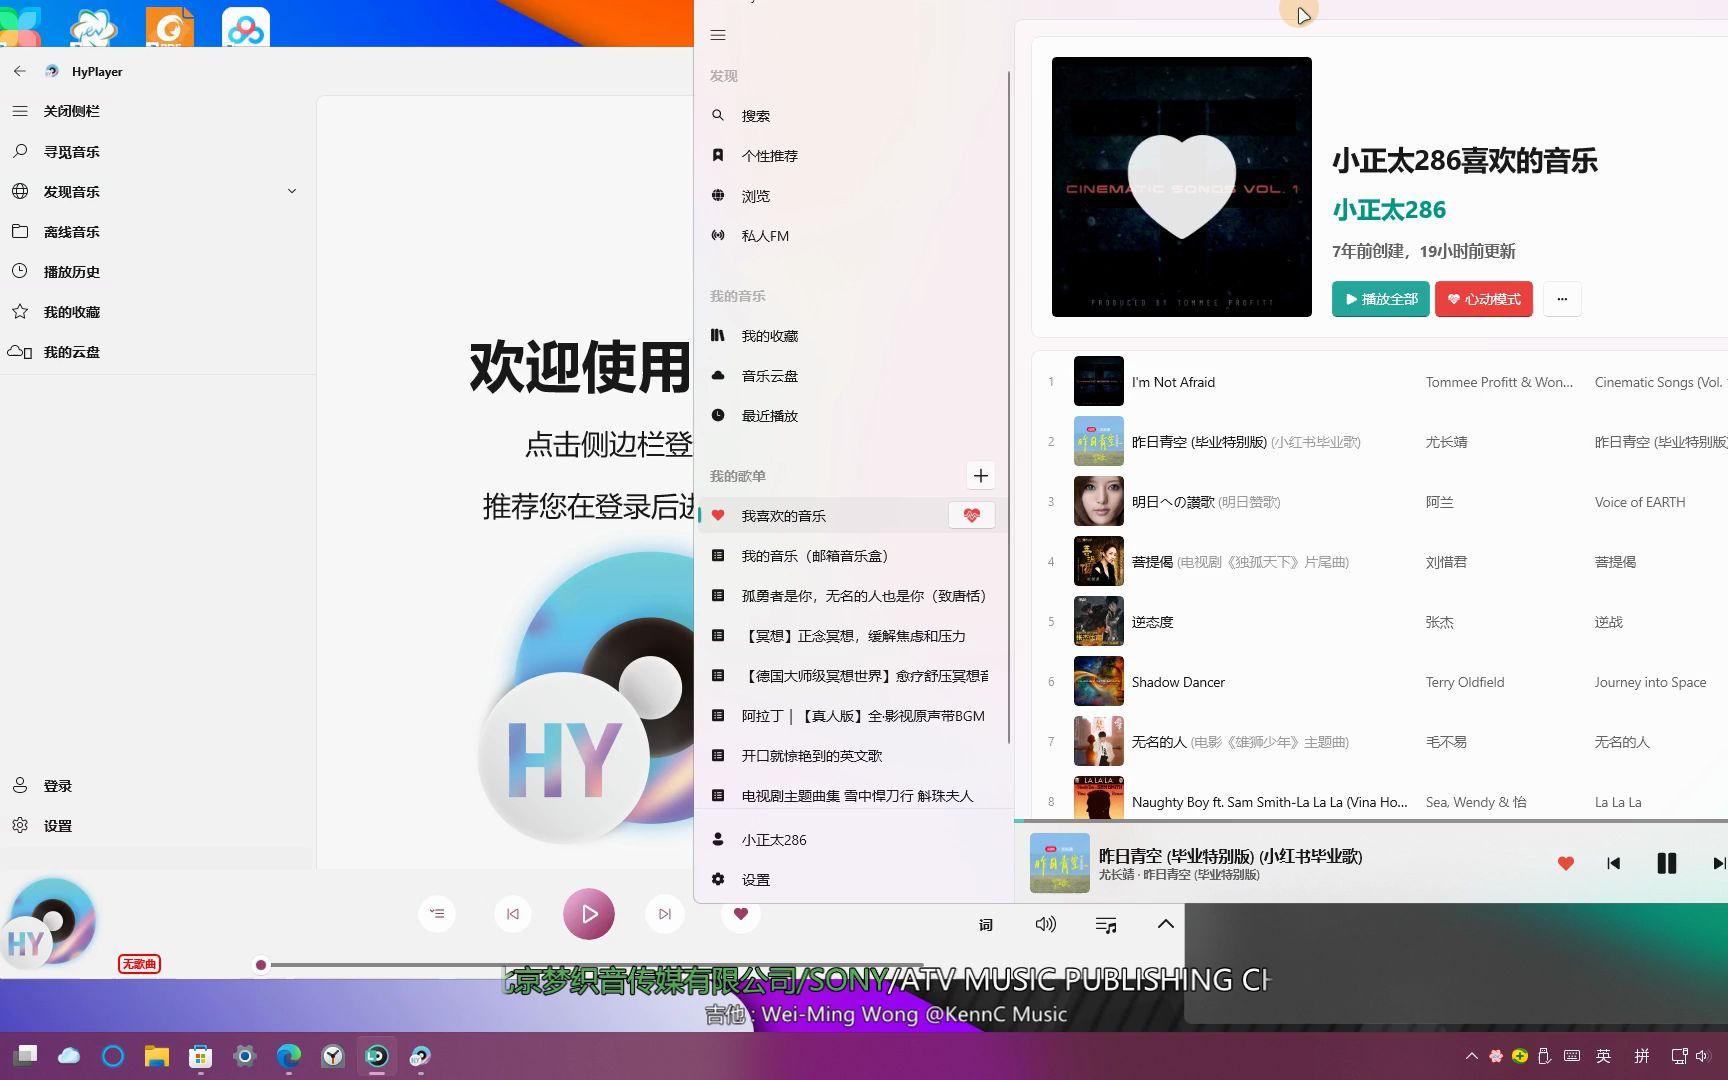1728x1080 pixels.
Task: Click the heart icon beside playback controls
Action: (x=740, y=913)
